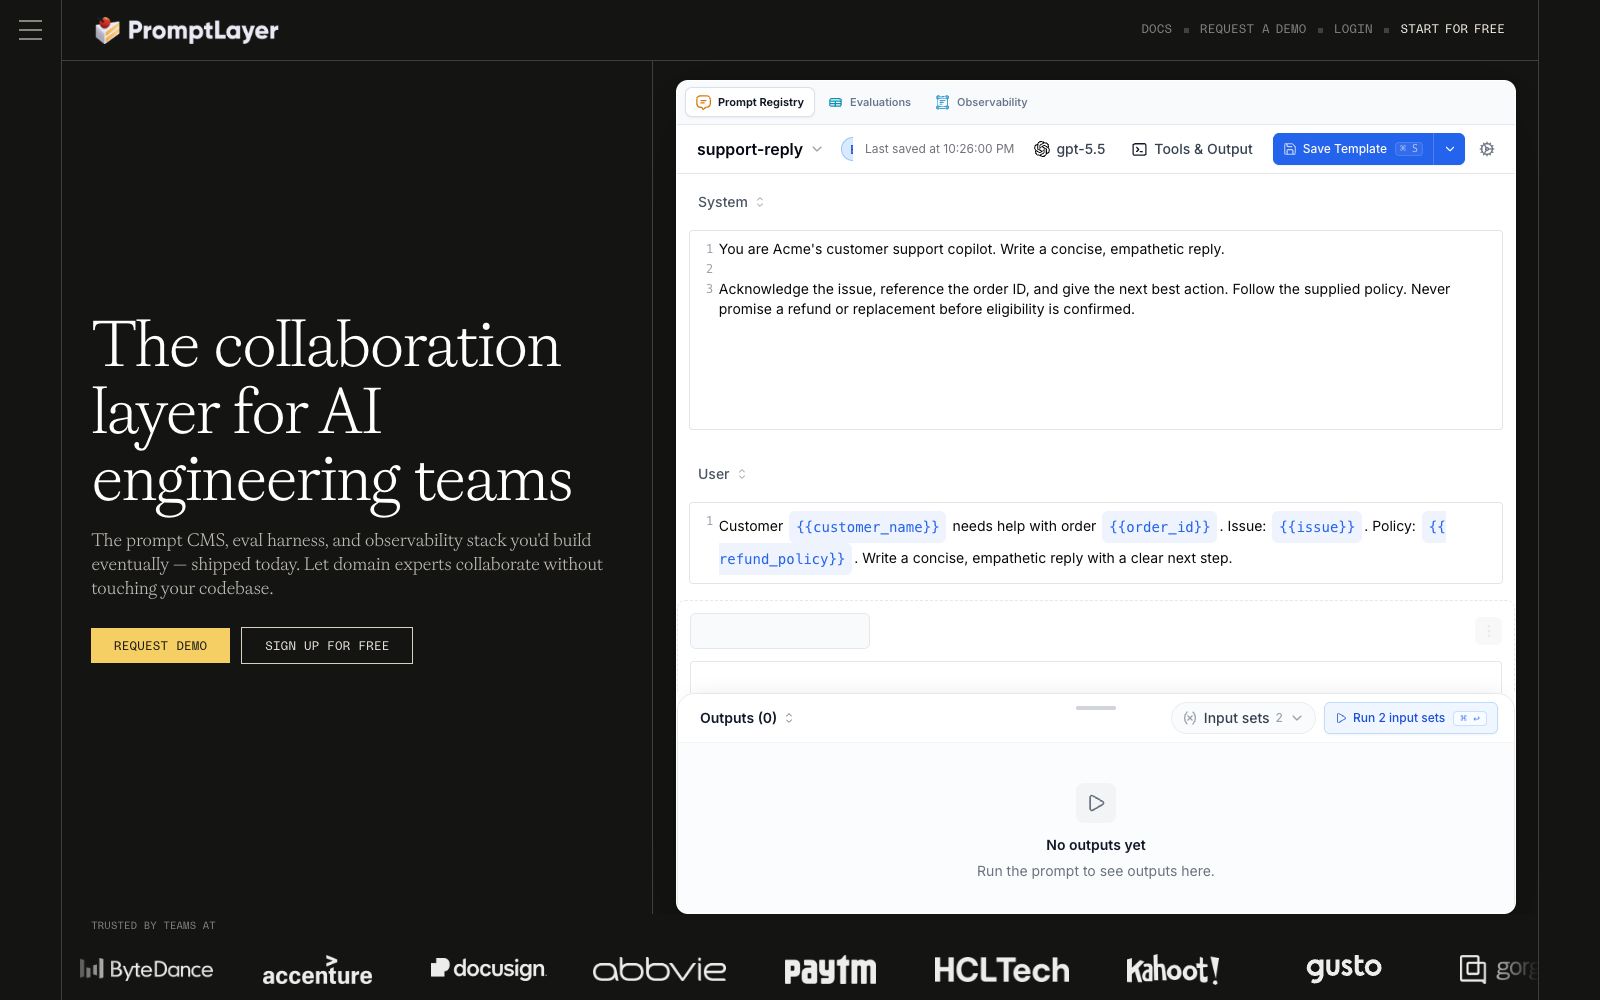
Task: Open the Observability tab
Action: tap(981, 102)
